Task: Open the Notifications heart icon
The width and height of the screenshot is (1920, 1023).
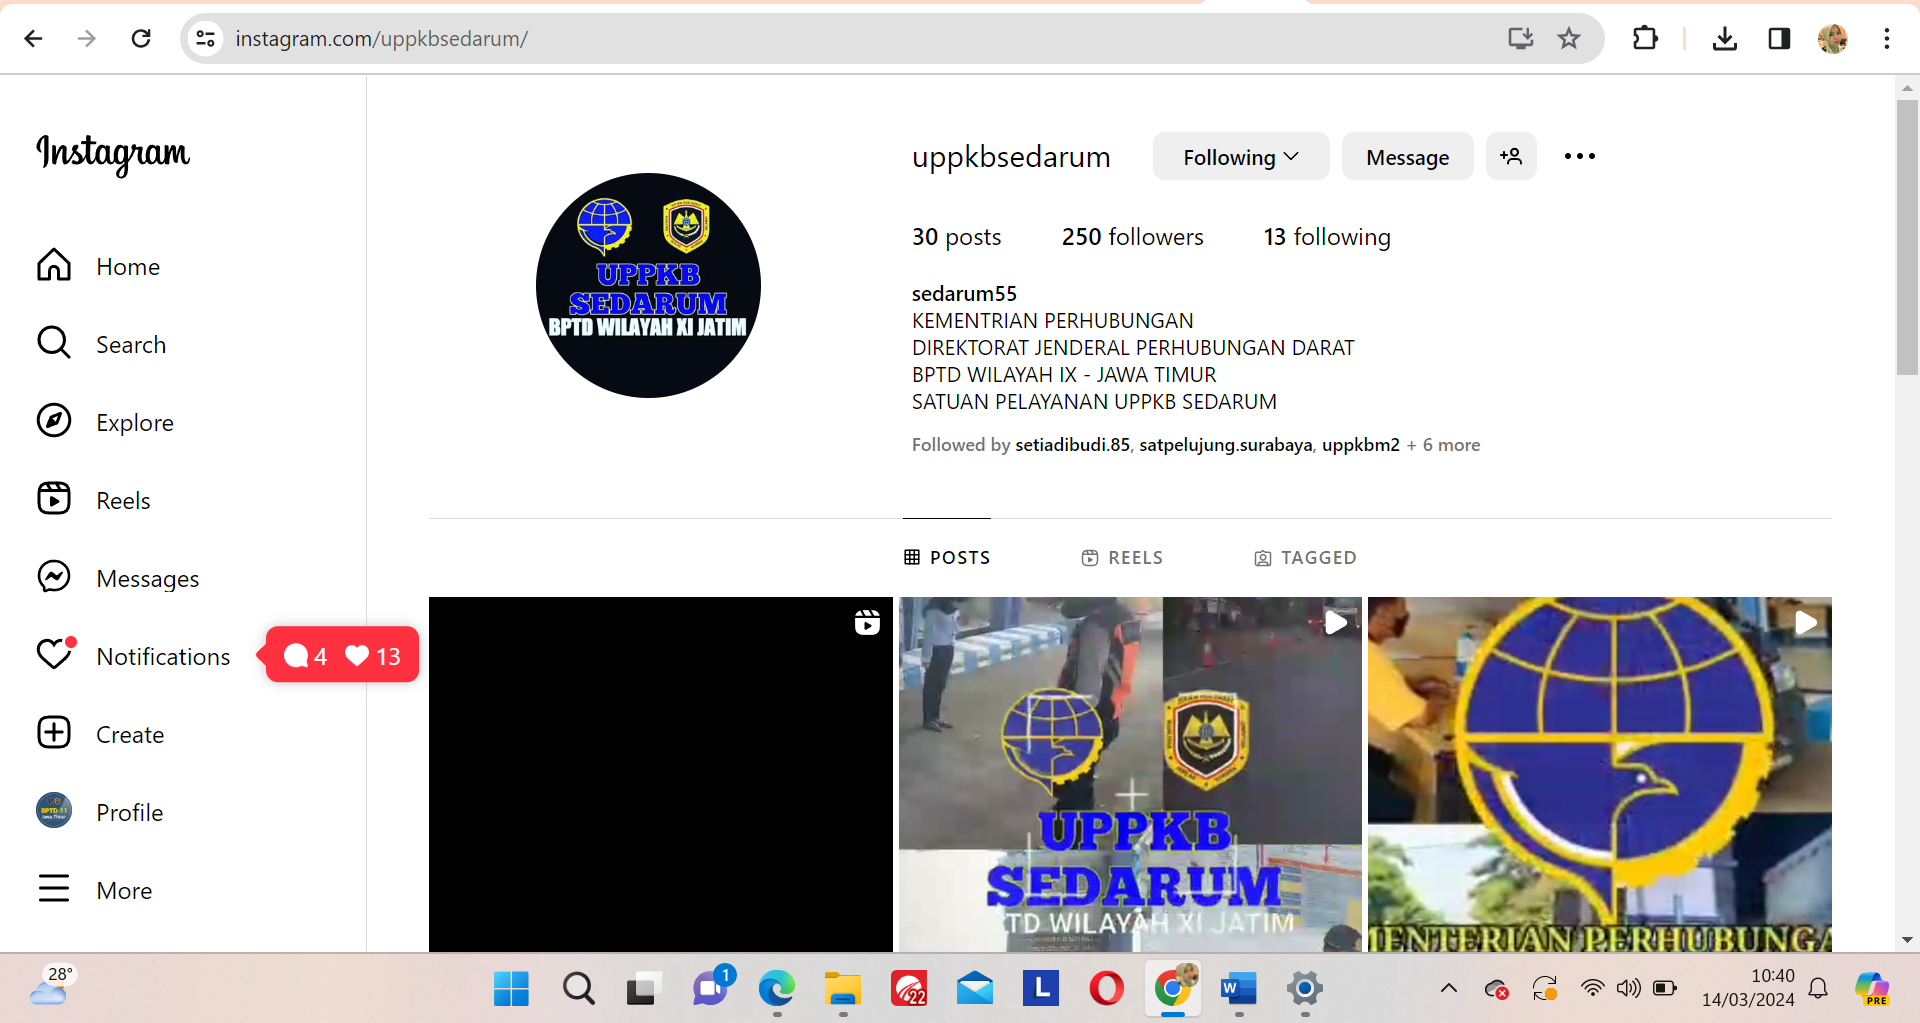Action: [55, 655]
